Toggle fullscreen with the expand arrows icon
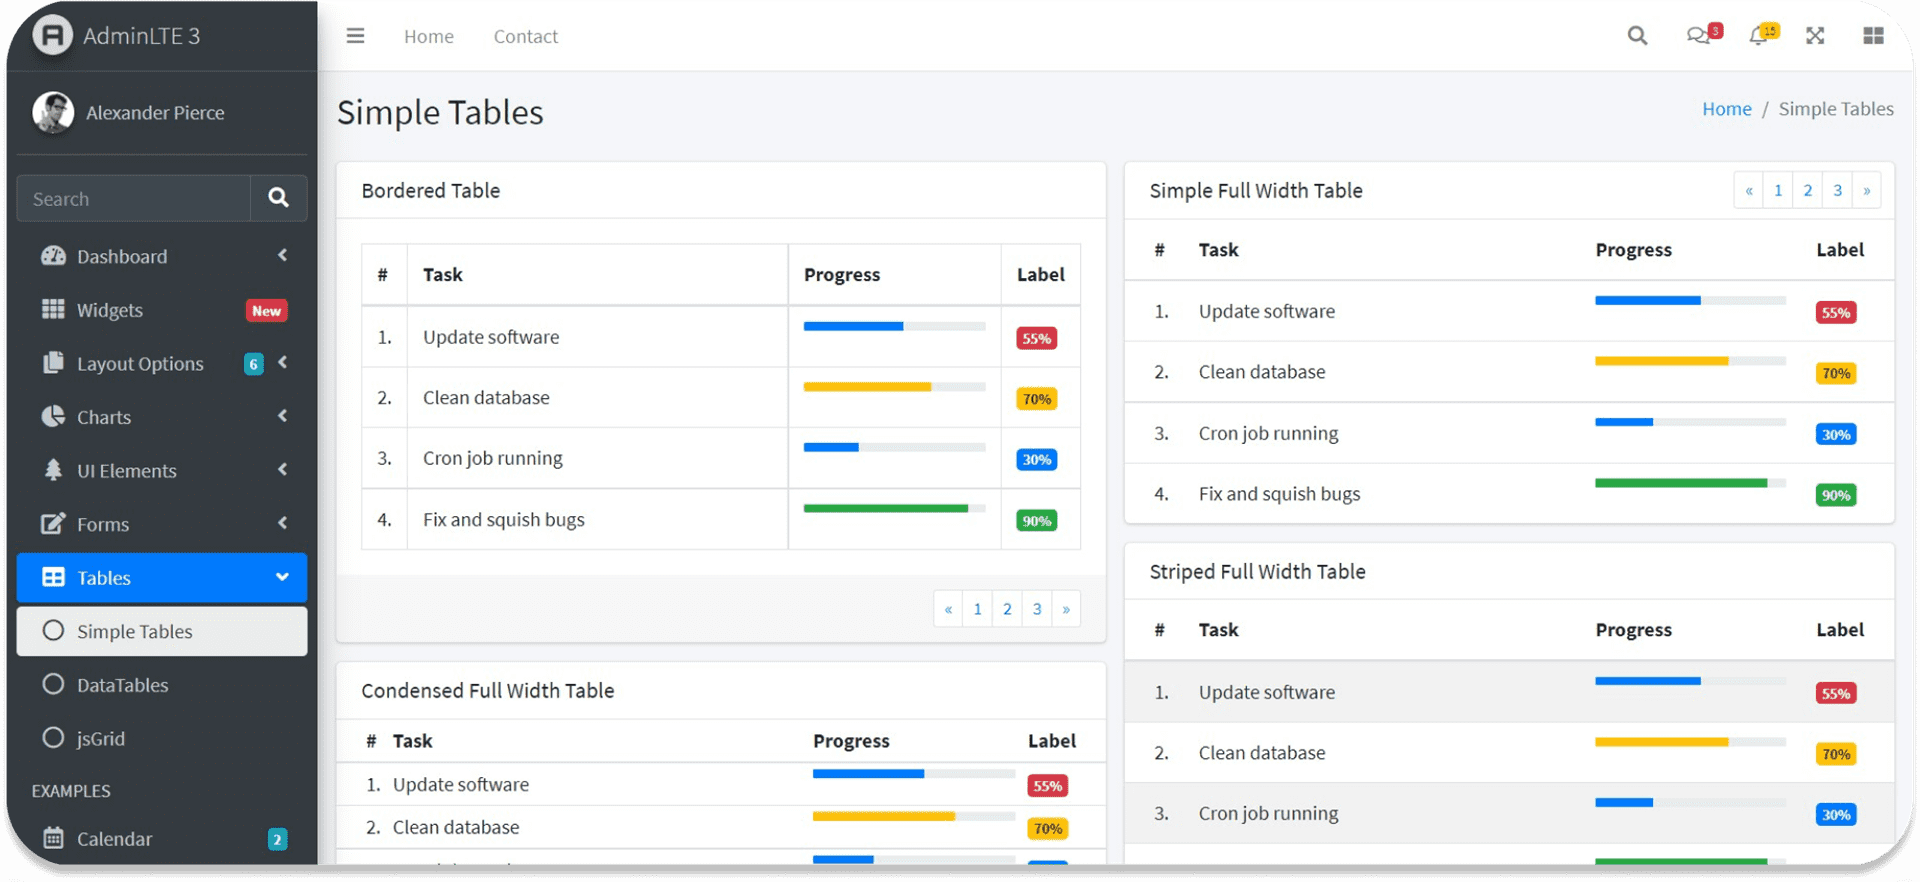1920x882 pixels. tap(1815, 36)
